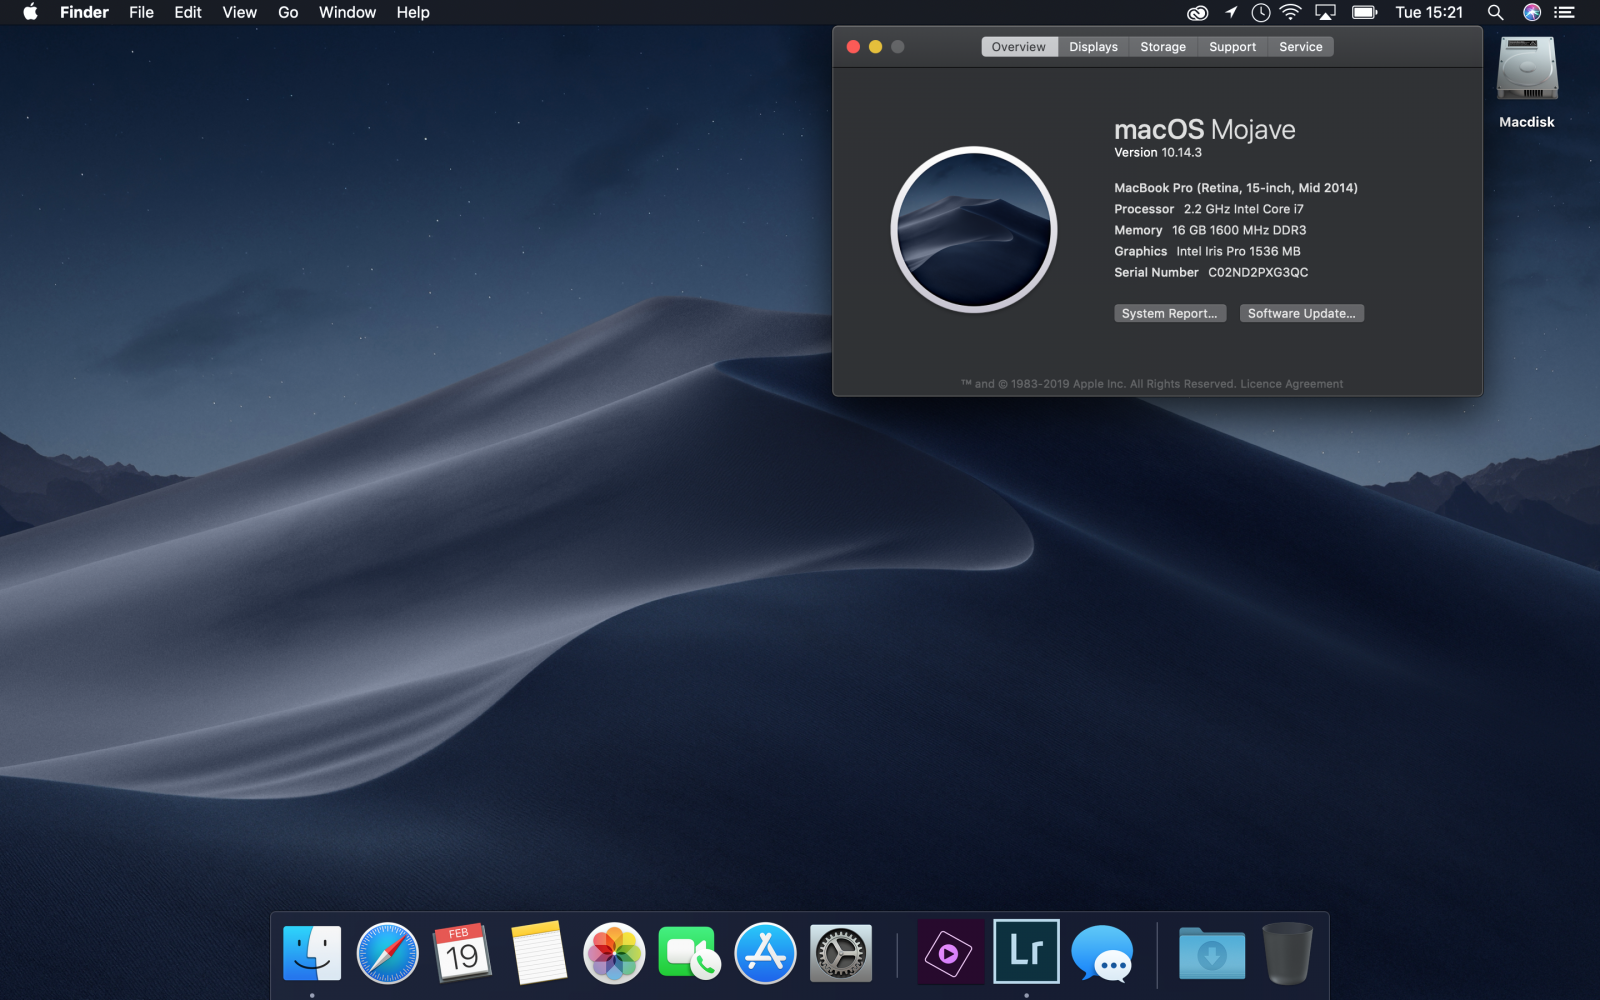Open the Downloads folder in the Dock
The width and height of the screenshot is (1600, 1000).
click(x=1212, y=953)
